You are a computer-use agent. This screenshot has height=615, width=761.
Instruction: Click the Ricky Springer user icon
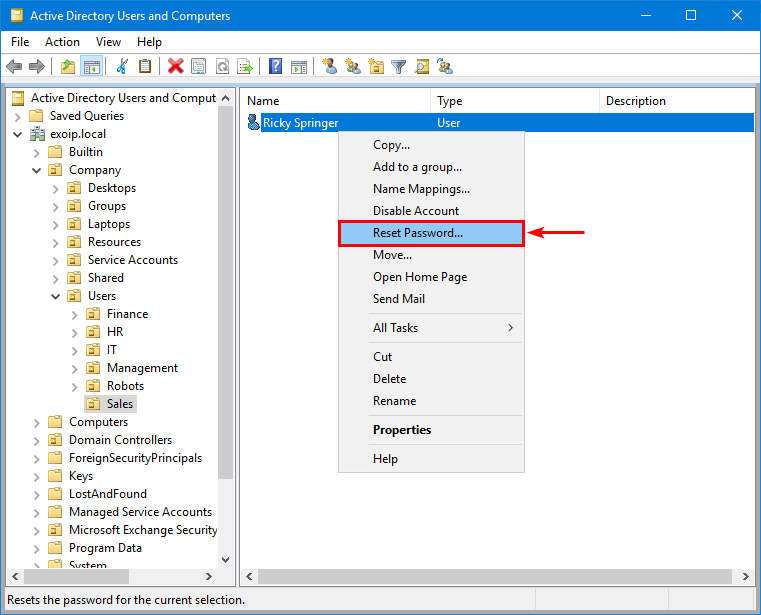click(x=253, y=122)
